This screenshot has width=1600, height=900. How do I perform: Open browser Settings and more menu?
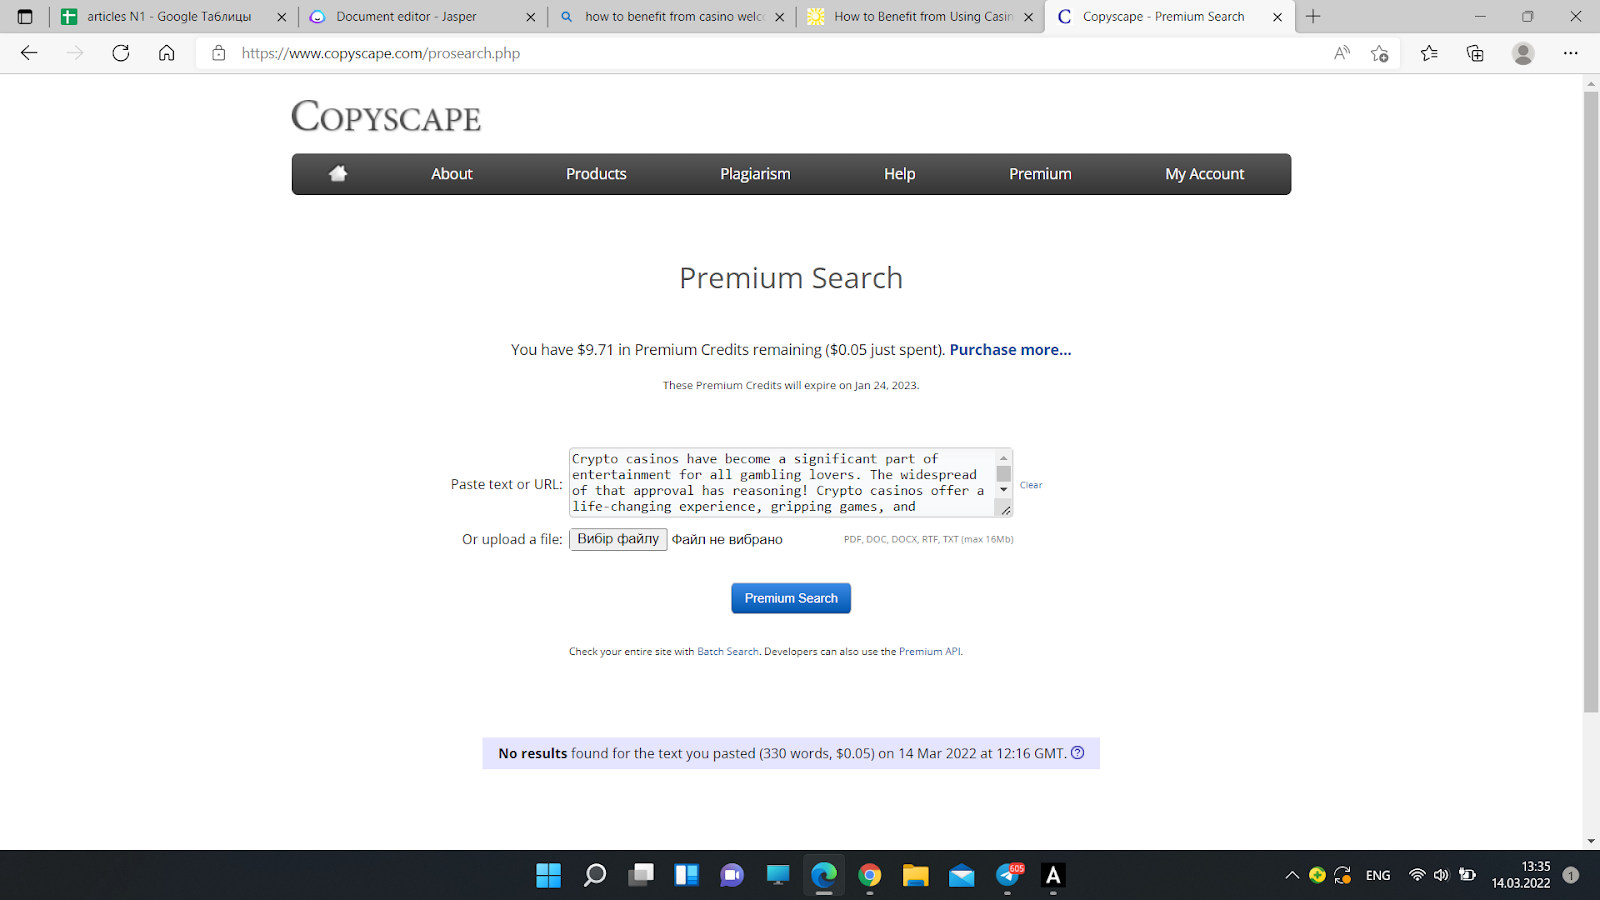[1571, 53]
